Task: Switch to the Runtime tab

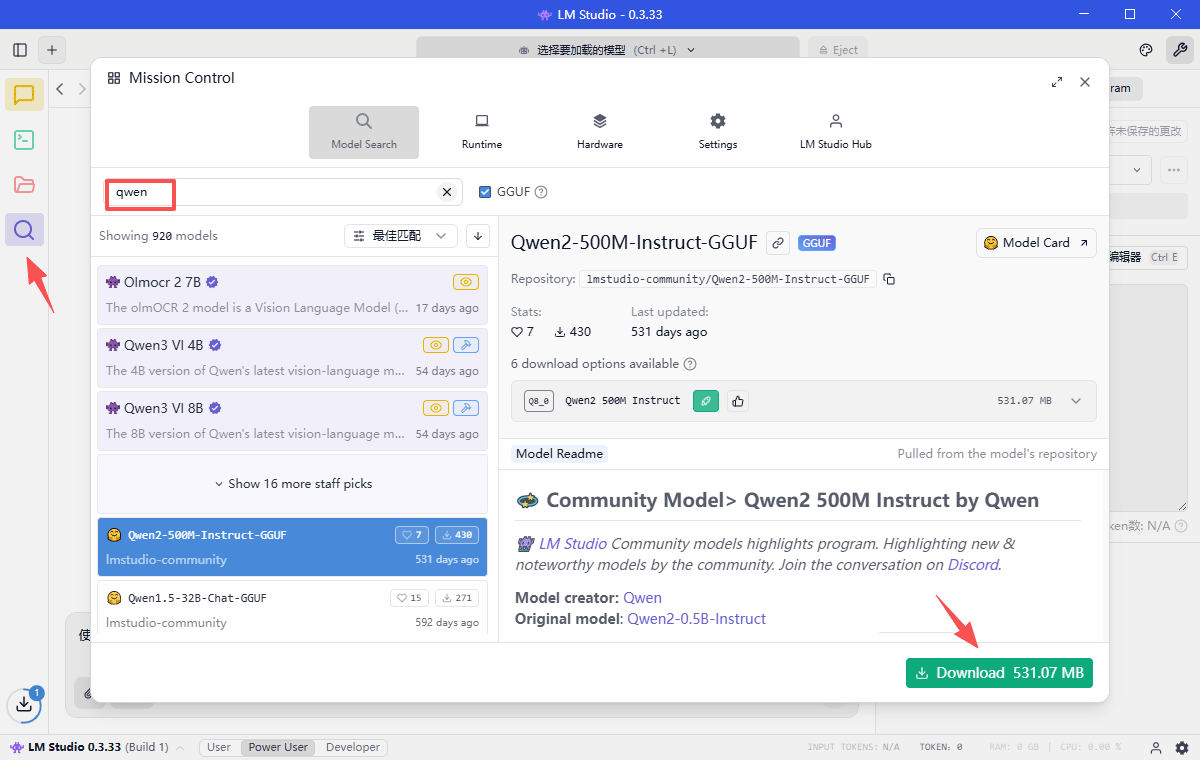Action: (x=482, y=131)
